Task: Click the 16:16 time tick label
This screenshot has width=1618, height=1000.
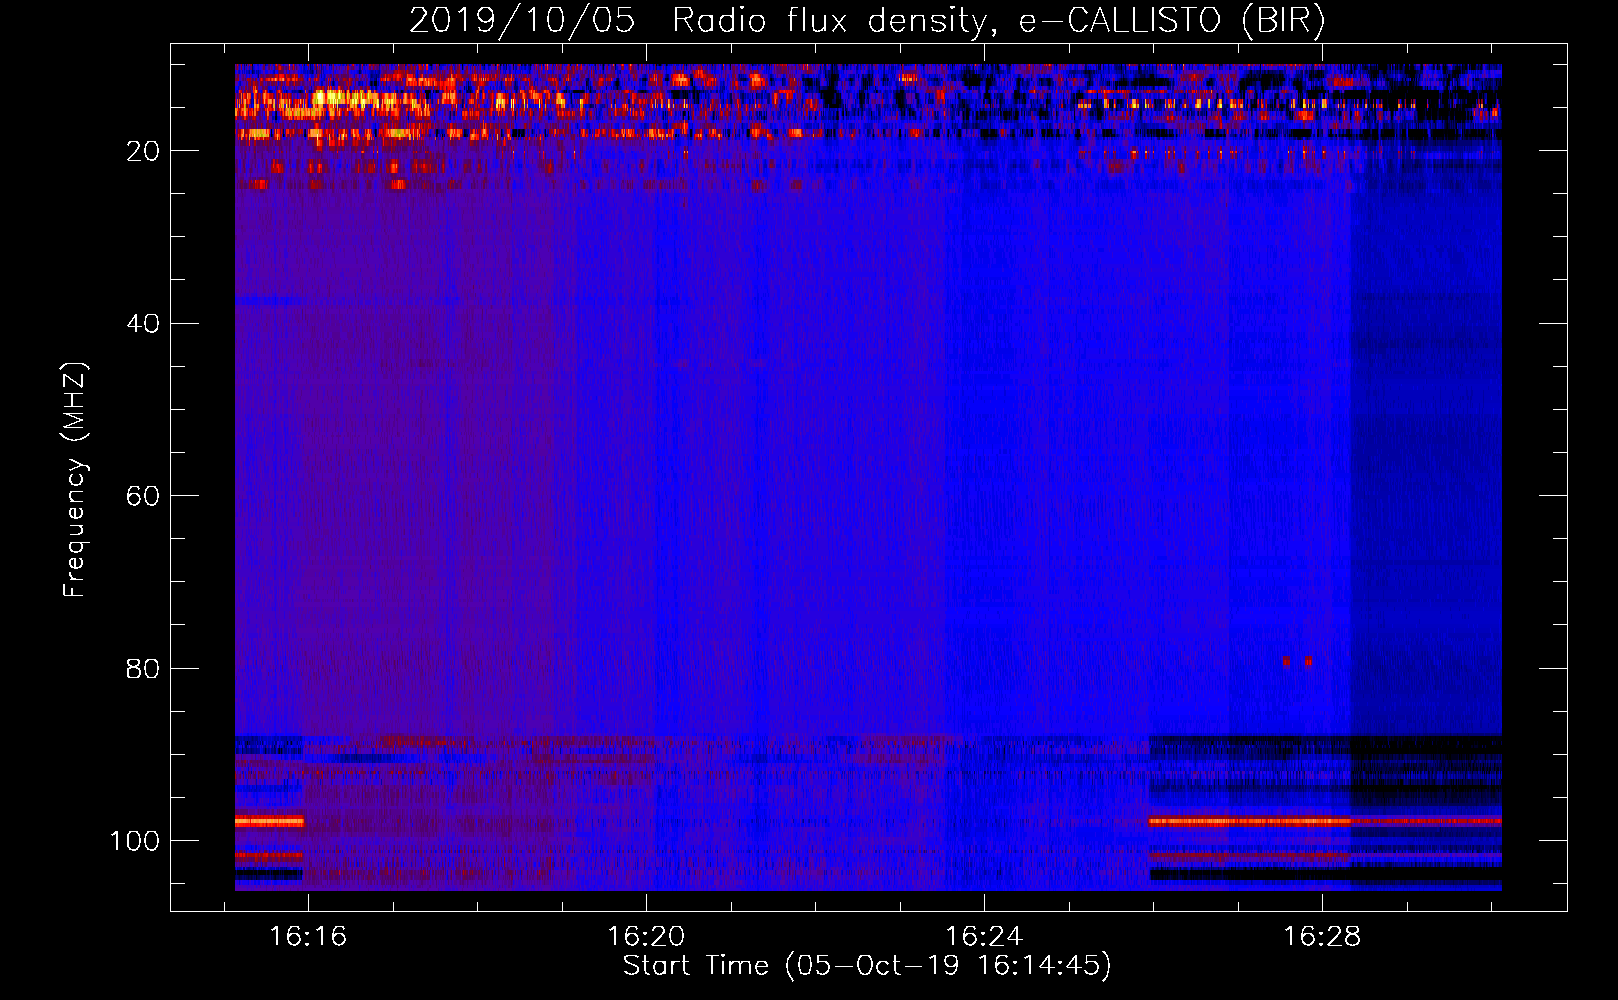Action: (308, 936)
